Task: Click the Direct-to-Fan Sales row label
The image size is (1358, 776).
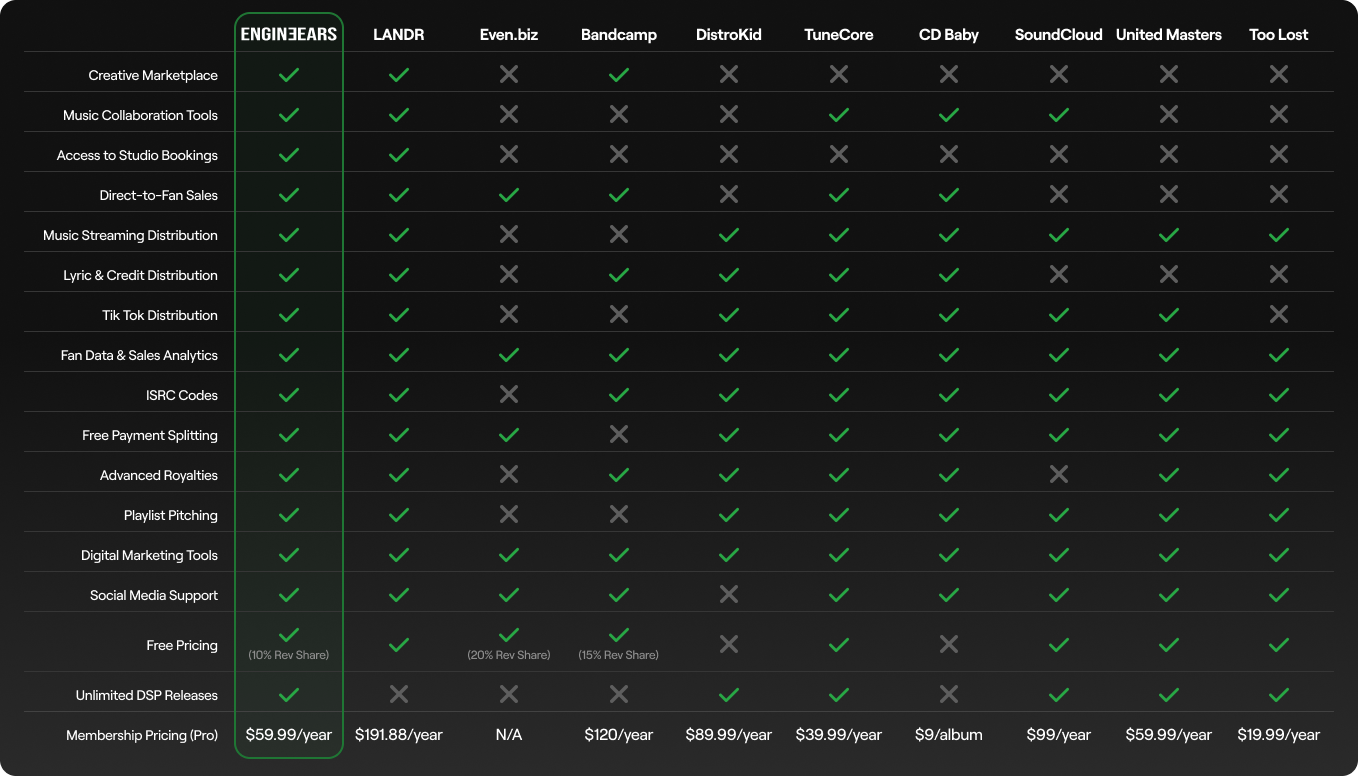Action: click(158, 195)
